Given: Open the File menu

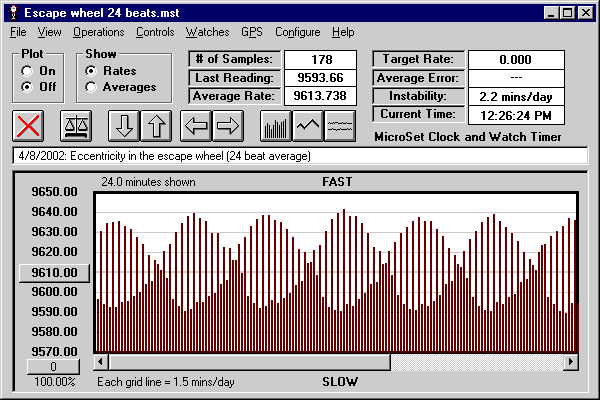Looking at the screenshot, I should coord(18,32).
